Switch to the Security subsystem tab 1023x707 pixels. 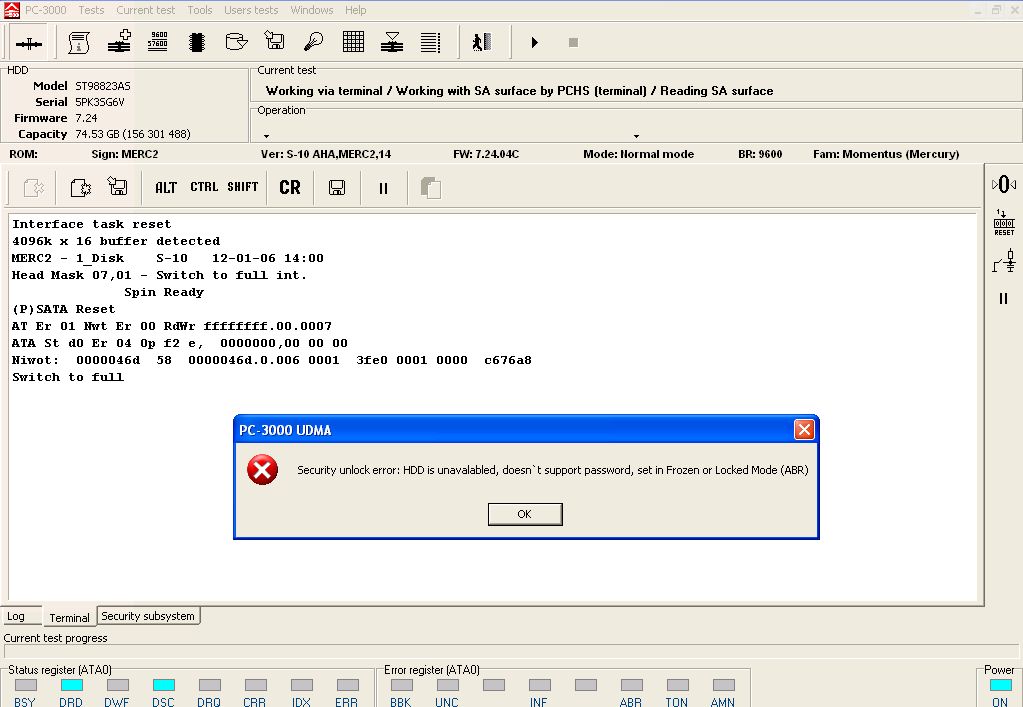[148, 616]
